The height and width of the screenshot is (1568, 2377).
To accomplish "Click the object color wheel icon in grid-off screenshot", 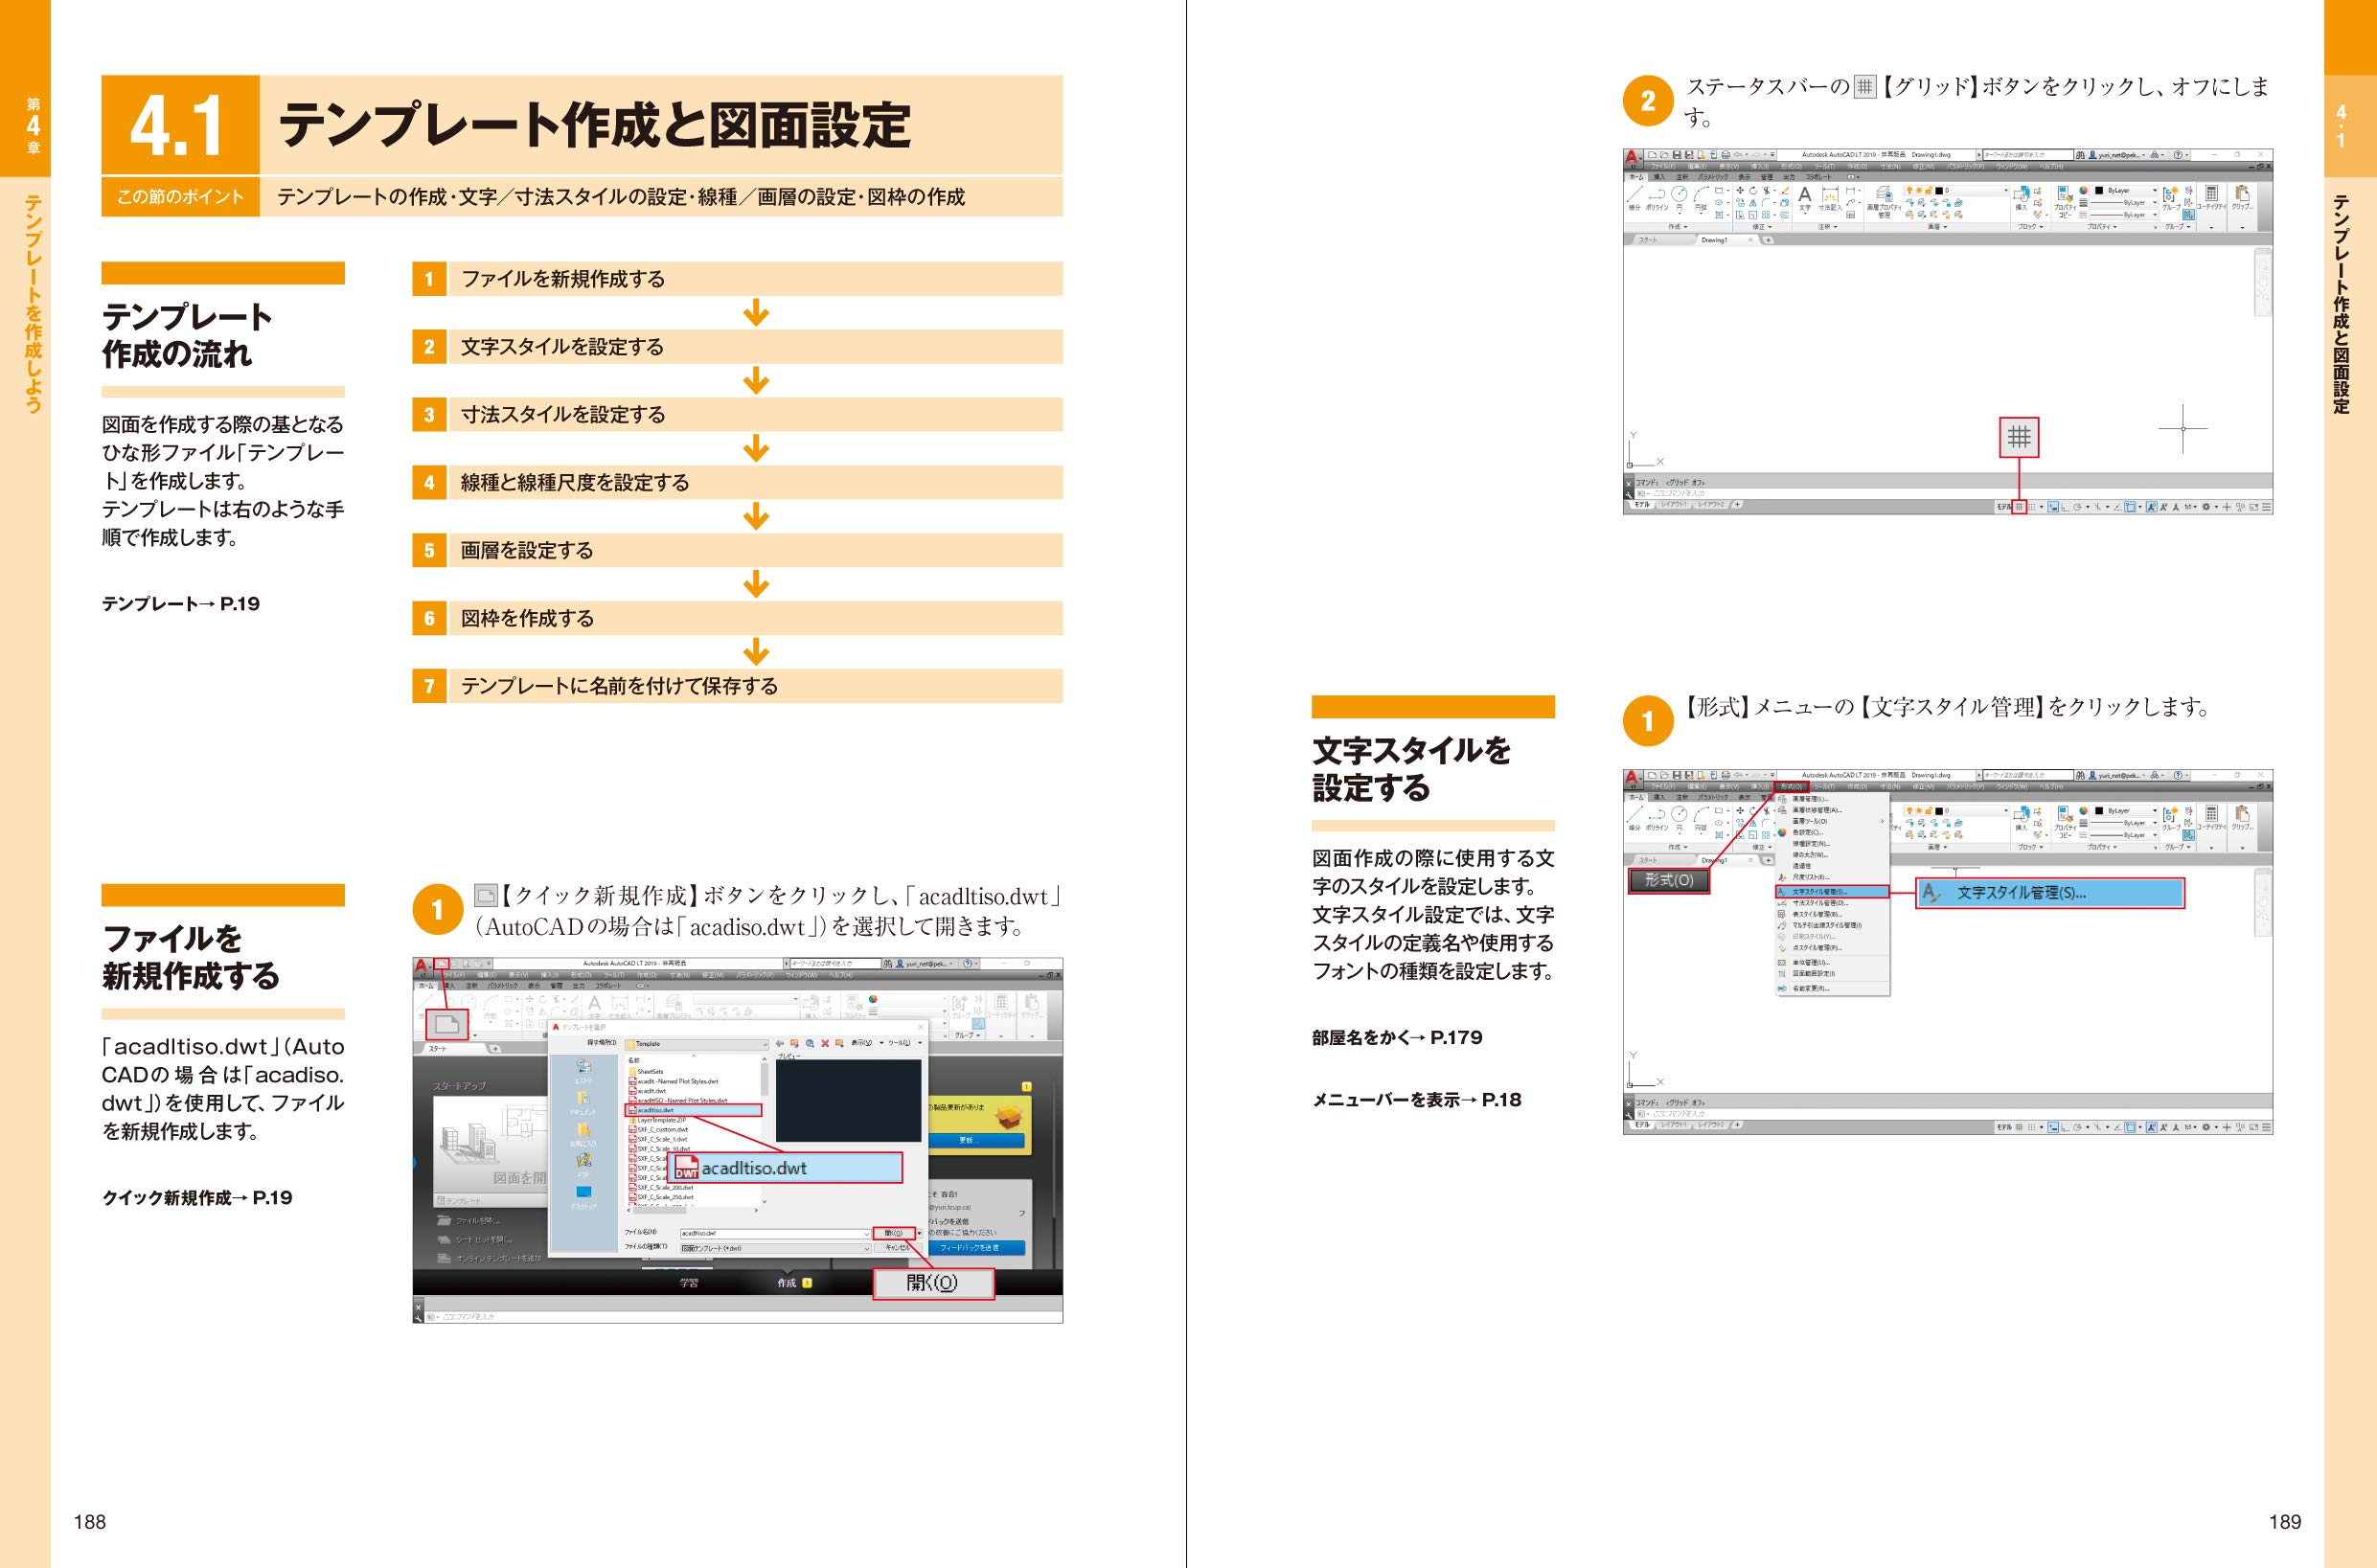I will (x=2084, y=191).
